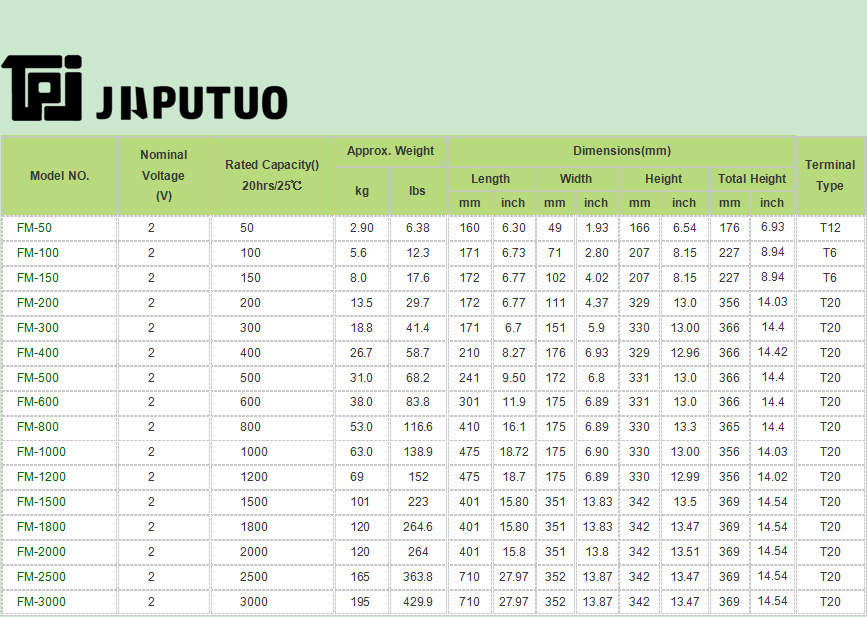The height and width of the screenshot is (617, 867).
Task: Click the Total Height subheader
Action: point(752,179)
